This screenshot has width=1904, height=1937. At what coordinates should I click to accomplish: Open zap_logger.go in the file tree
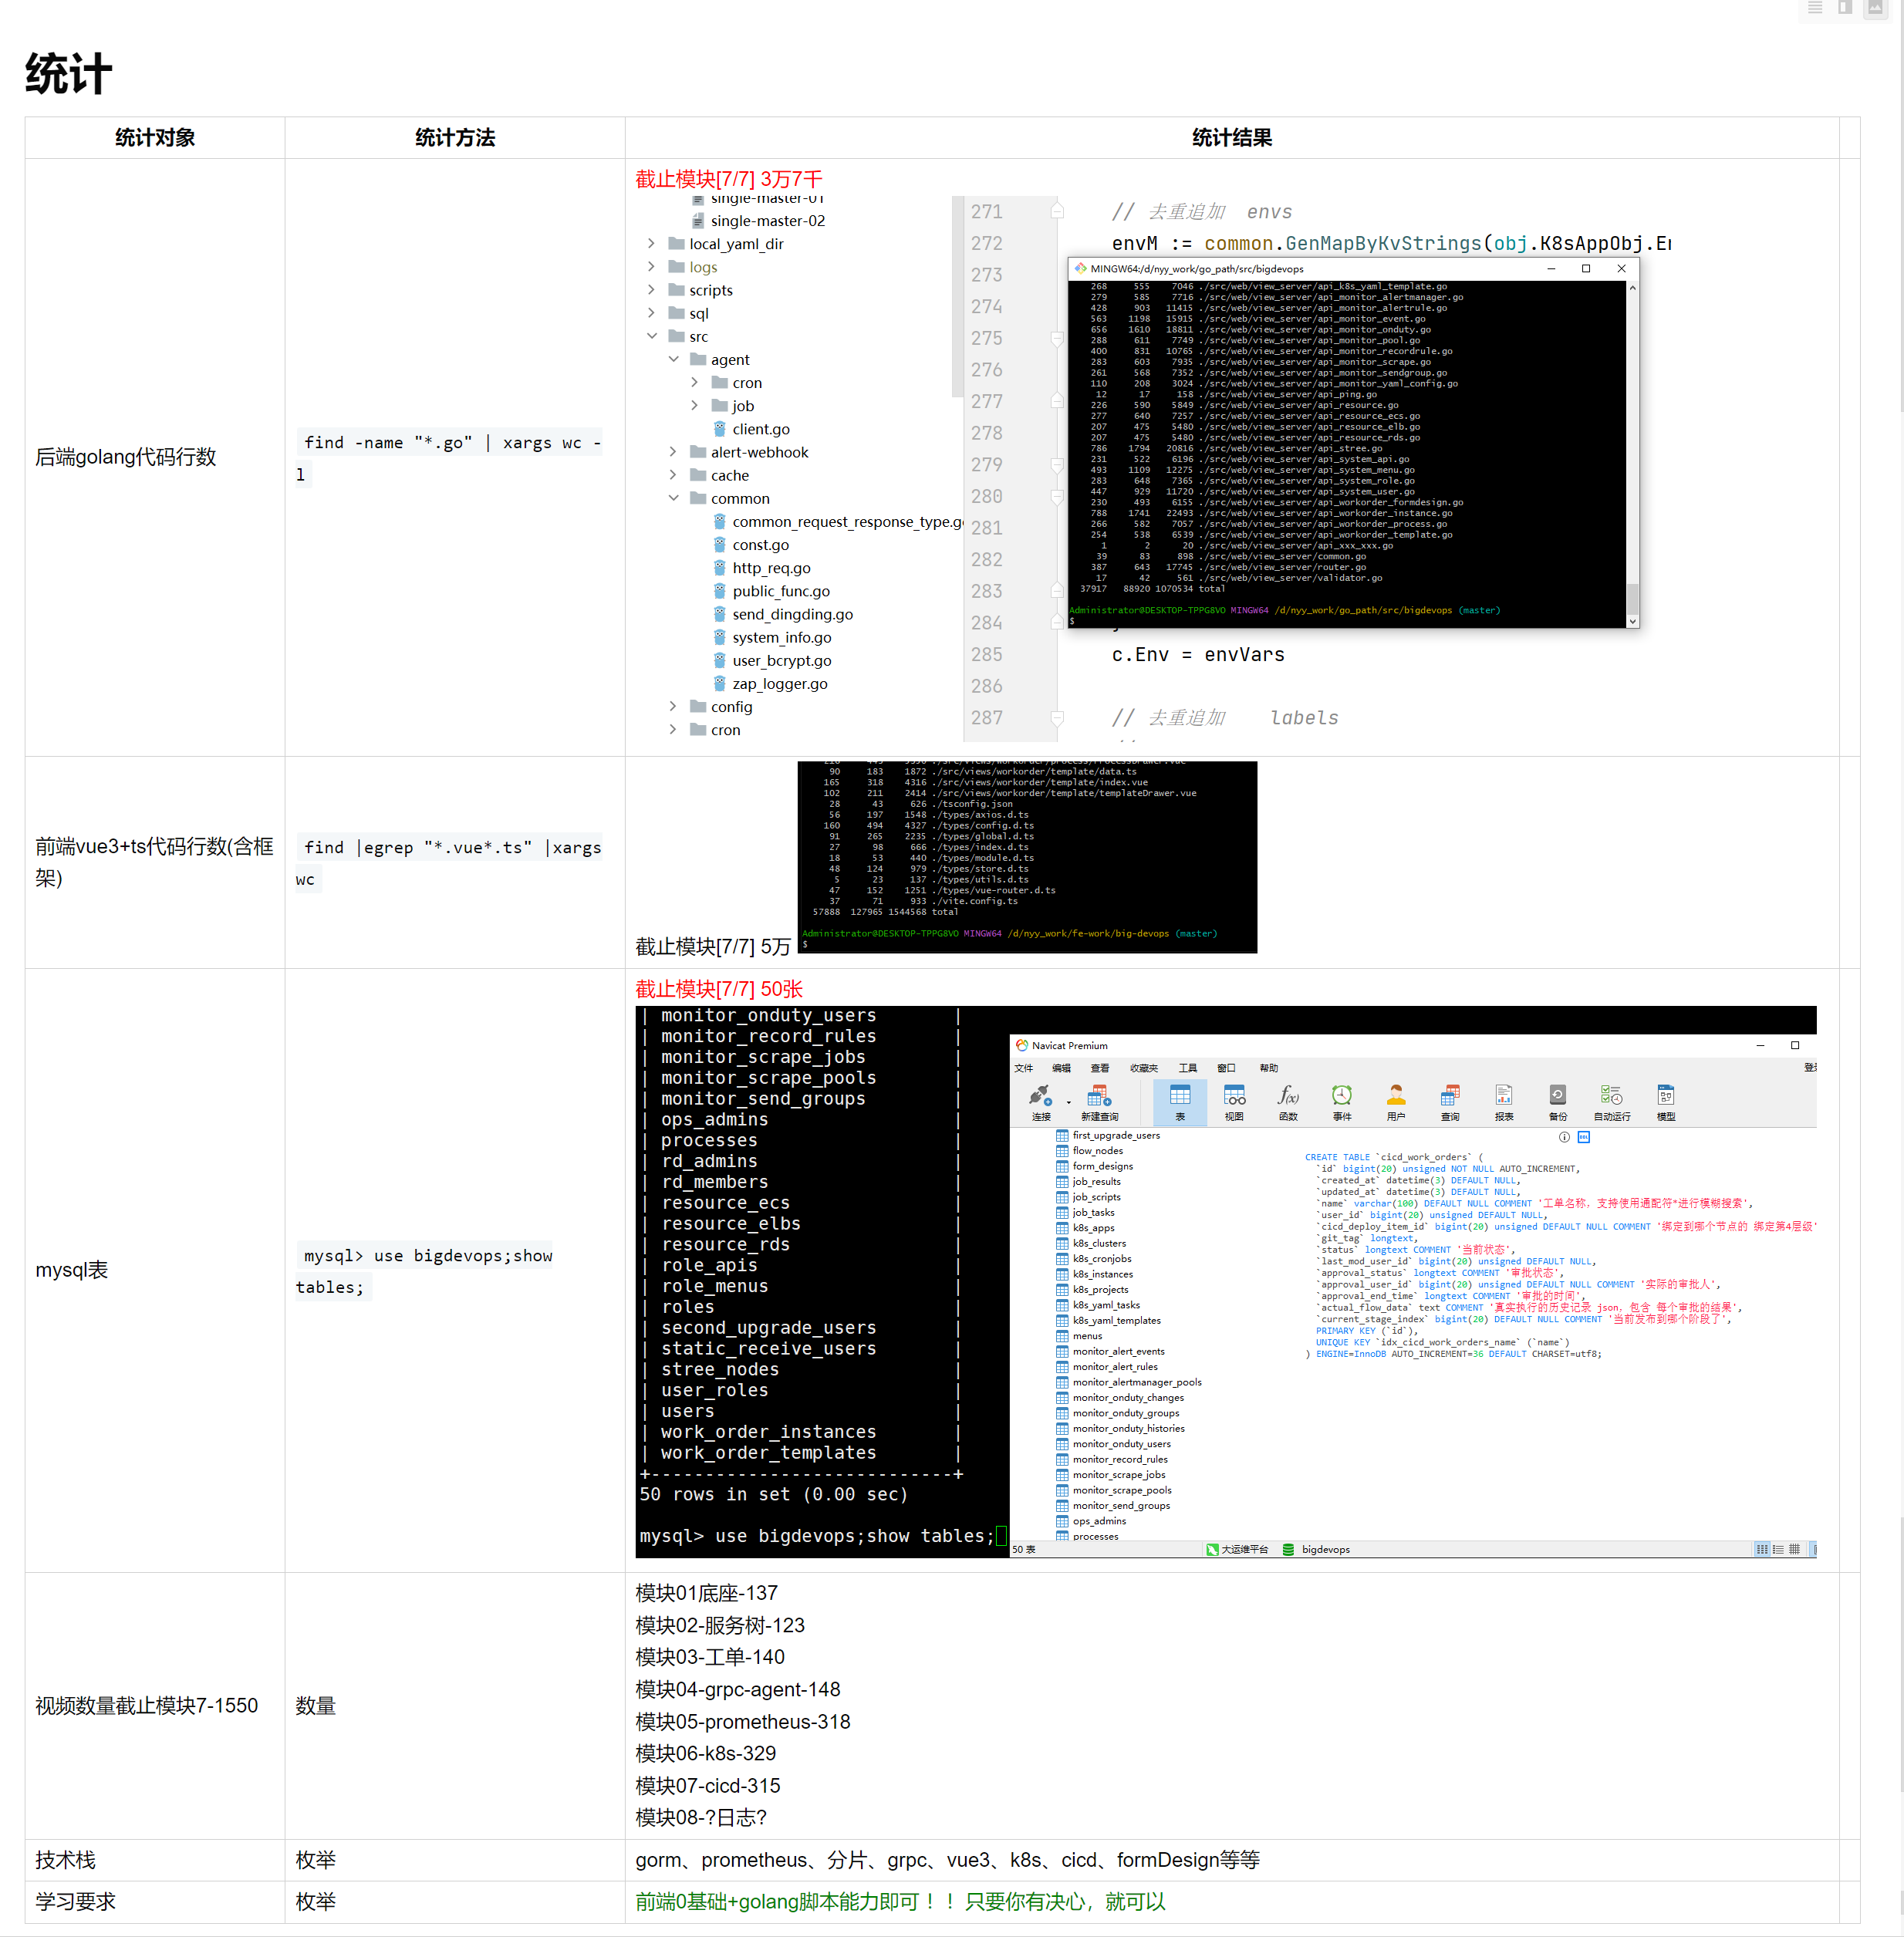779,684
